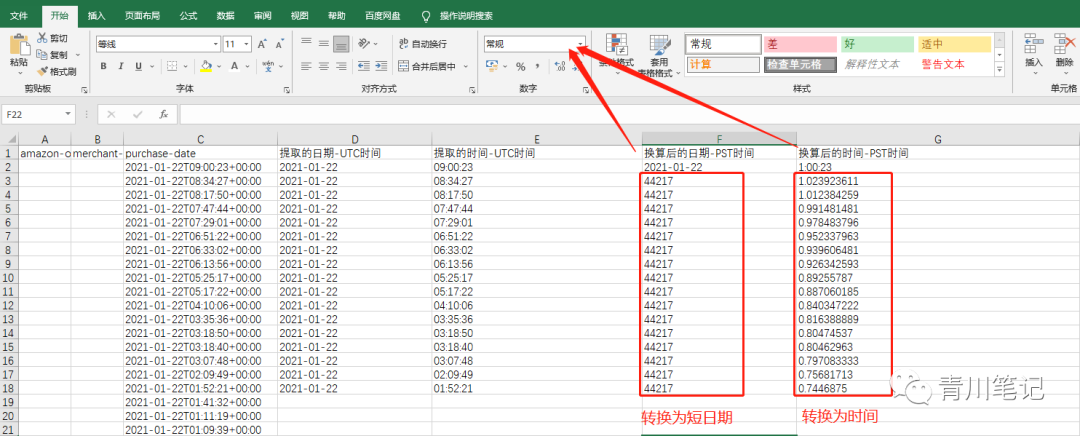Open the font size dropdown showing 11
Viewport: 1080px width, 436px height.
click(247, 44)
